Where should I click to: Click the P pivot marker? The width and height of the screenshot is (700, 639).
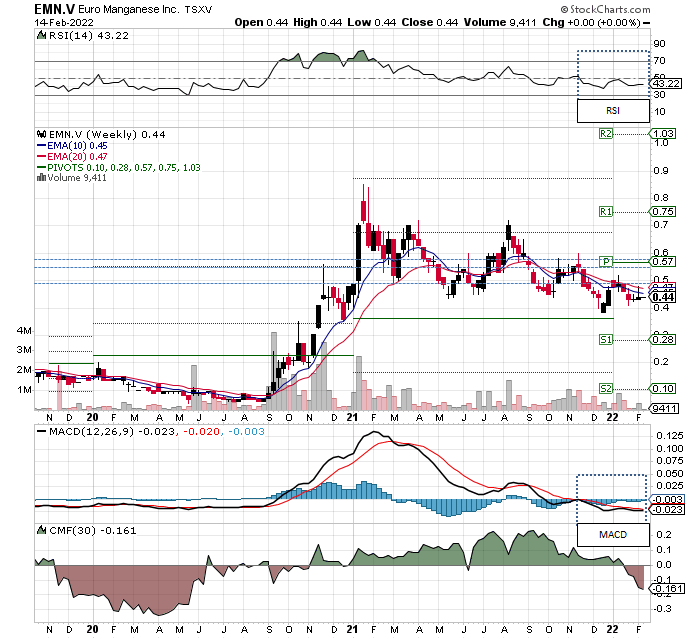[x=606, y=262]
